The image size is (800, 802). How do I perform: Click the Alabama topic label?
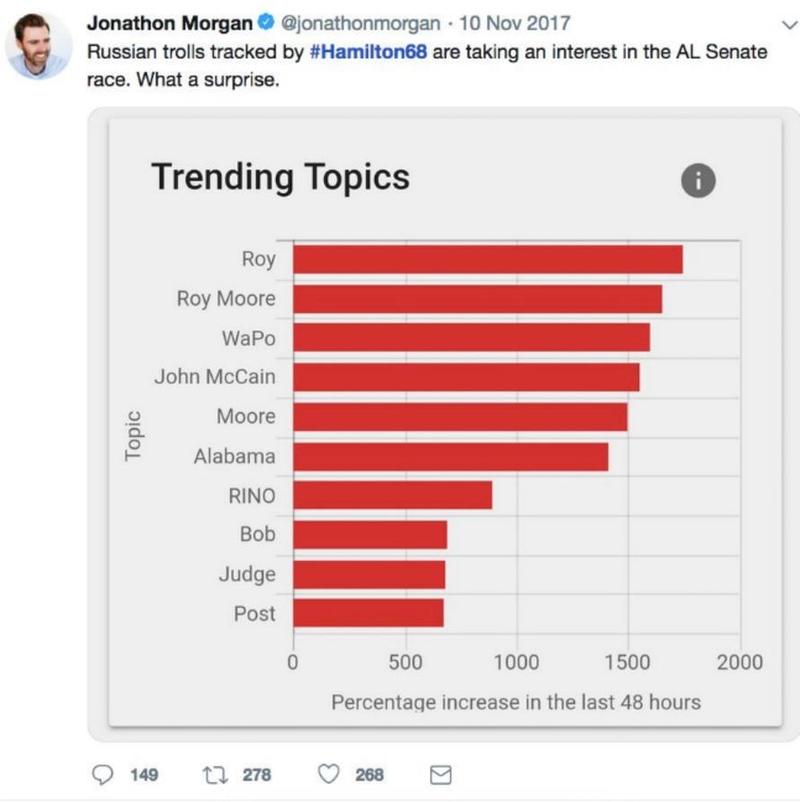click(234, 456)
